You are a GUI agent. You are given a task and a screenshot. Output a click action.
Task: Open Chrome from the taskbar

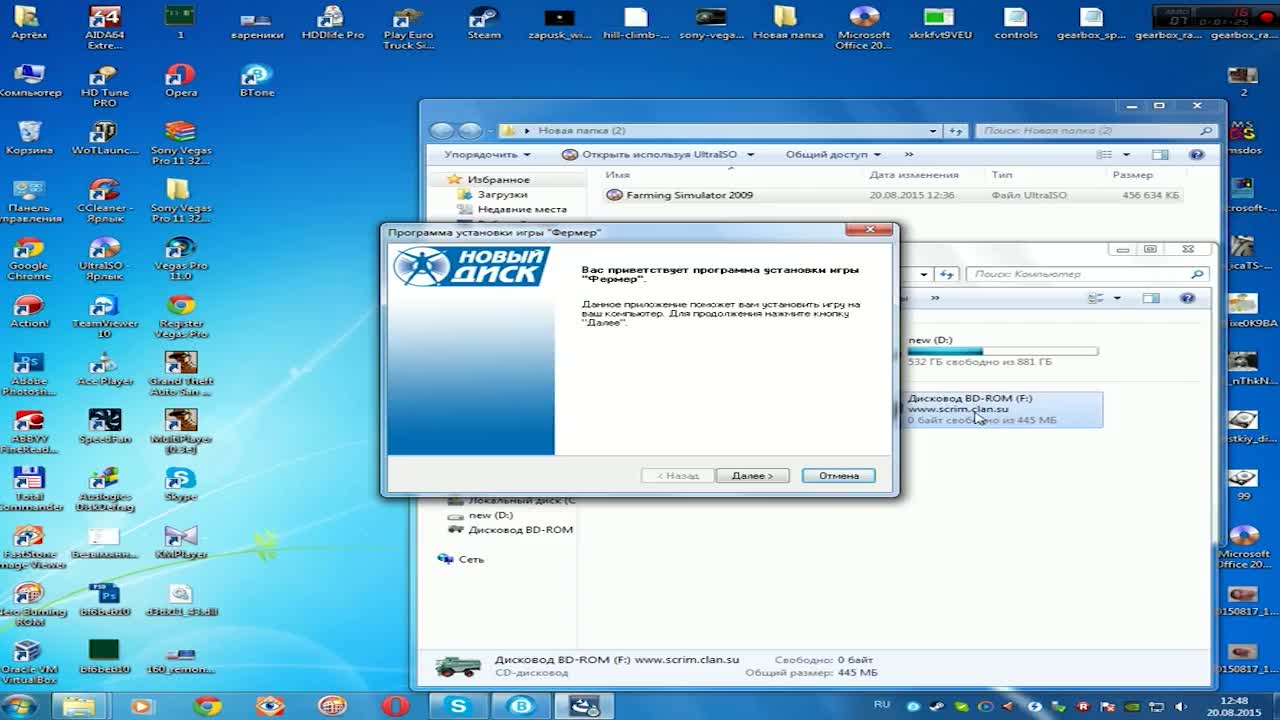tap(207, 706)
